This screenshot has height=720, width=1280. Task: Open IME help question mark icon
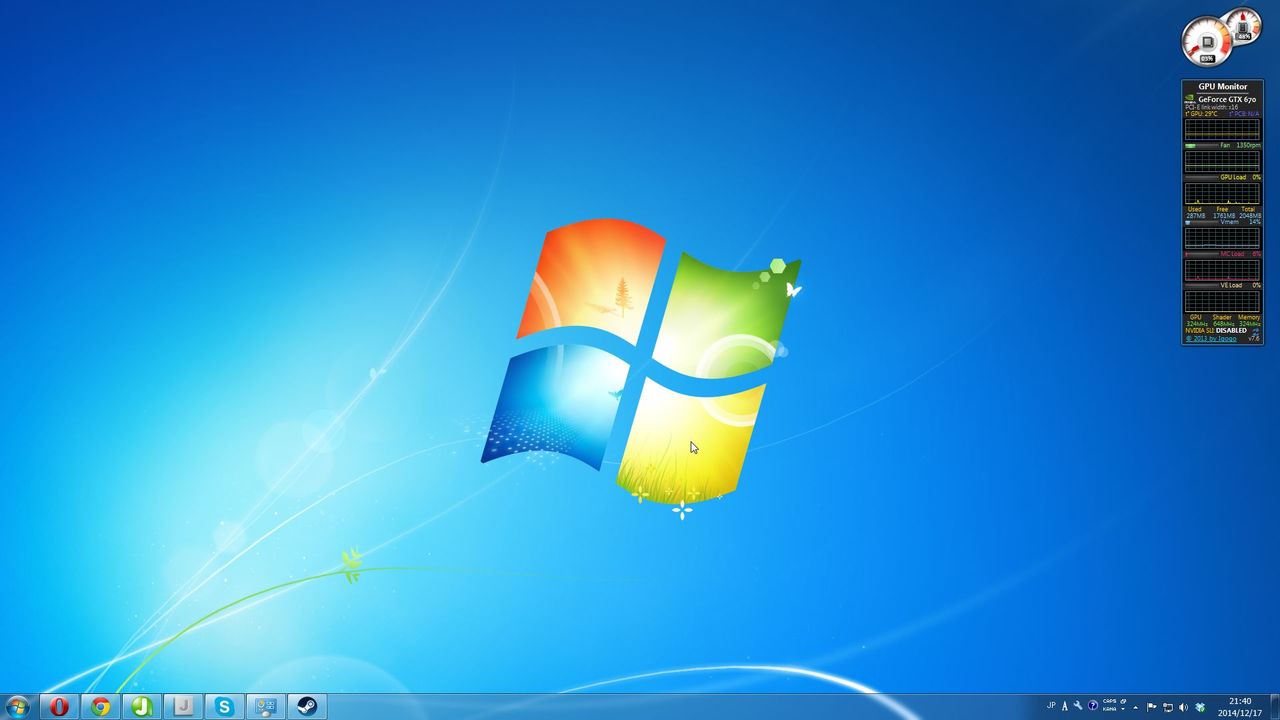tap(1092, 706)
